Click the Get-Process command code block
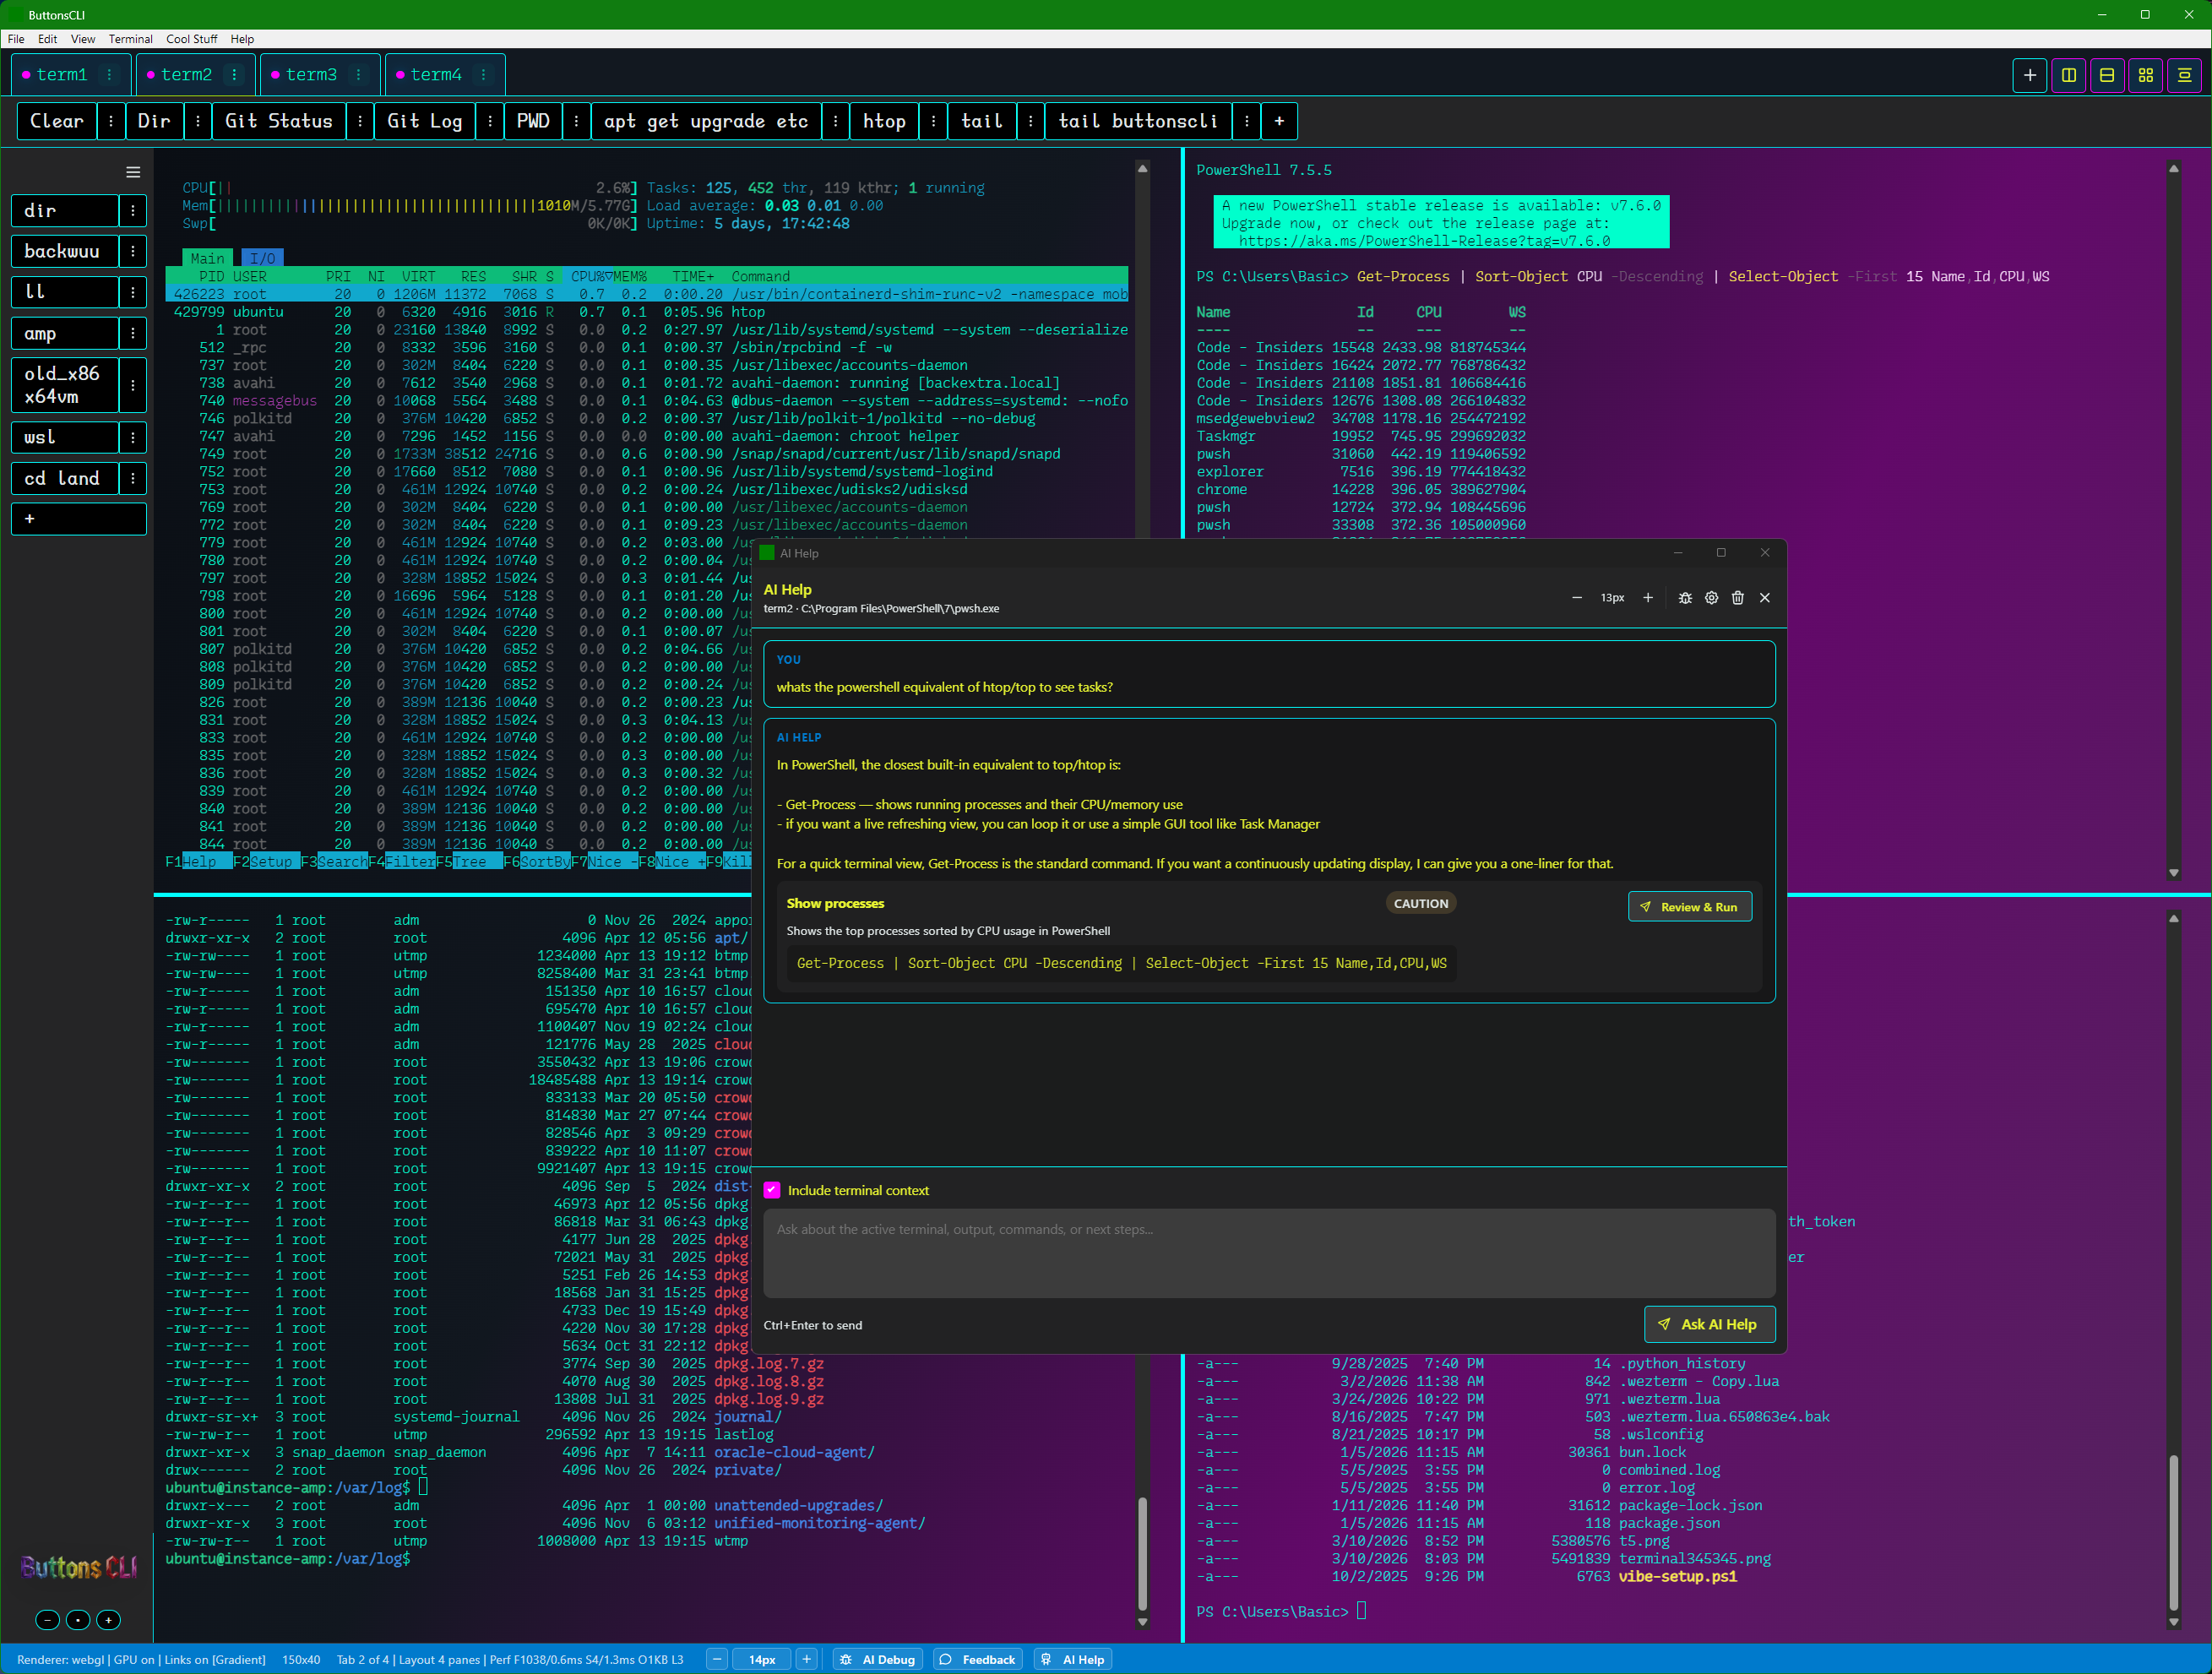The height and width of the screenshot is (1674, 2212). 1121,963
